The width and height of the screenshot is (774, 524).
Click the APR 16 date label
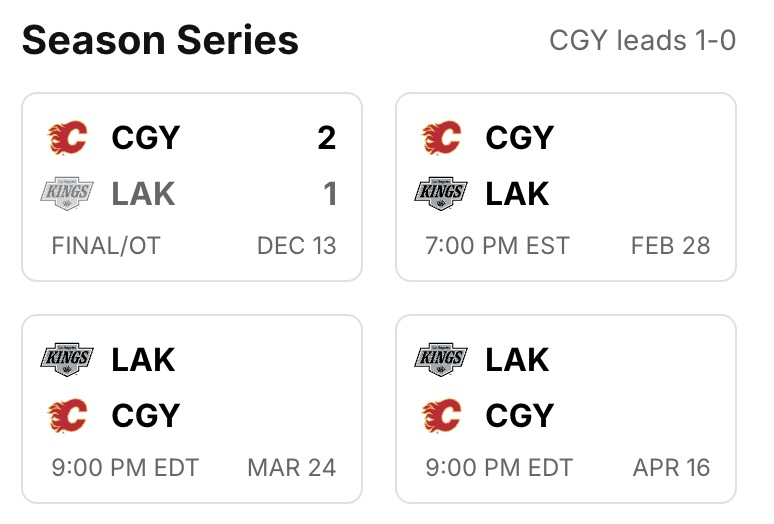671,467
